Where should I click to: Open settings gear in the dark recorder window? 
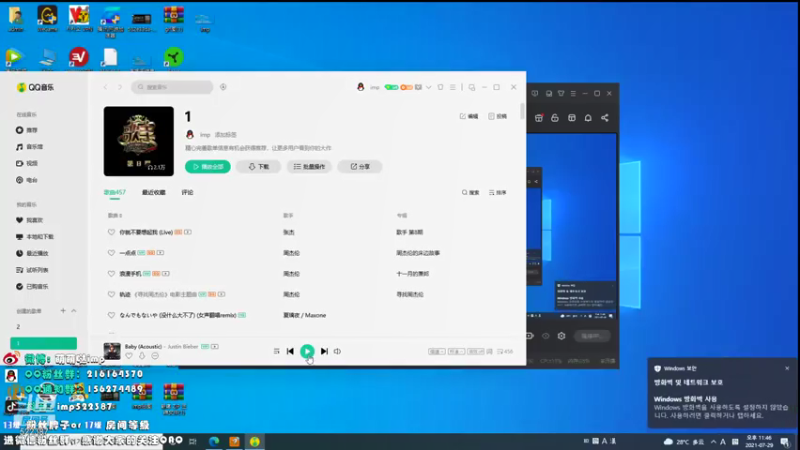pos(561,336)
